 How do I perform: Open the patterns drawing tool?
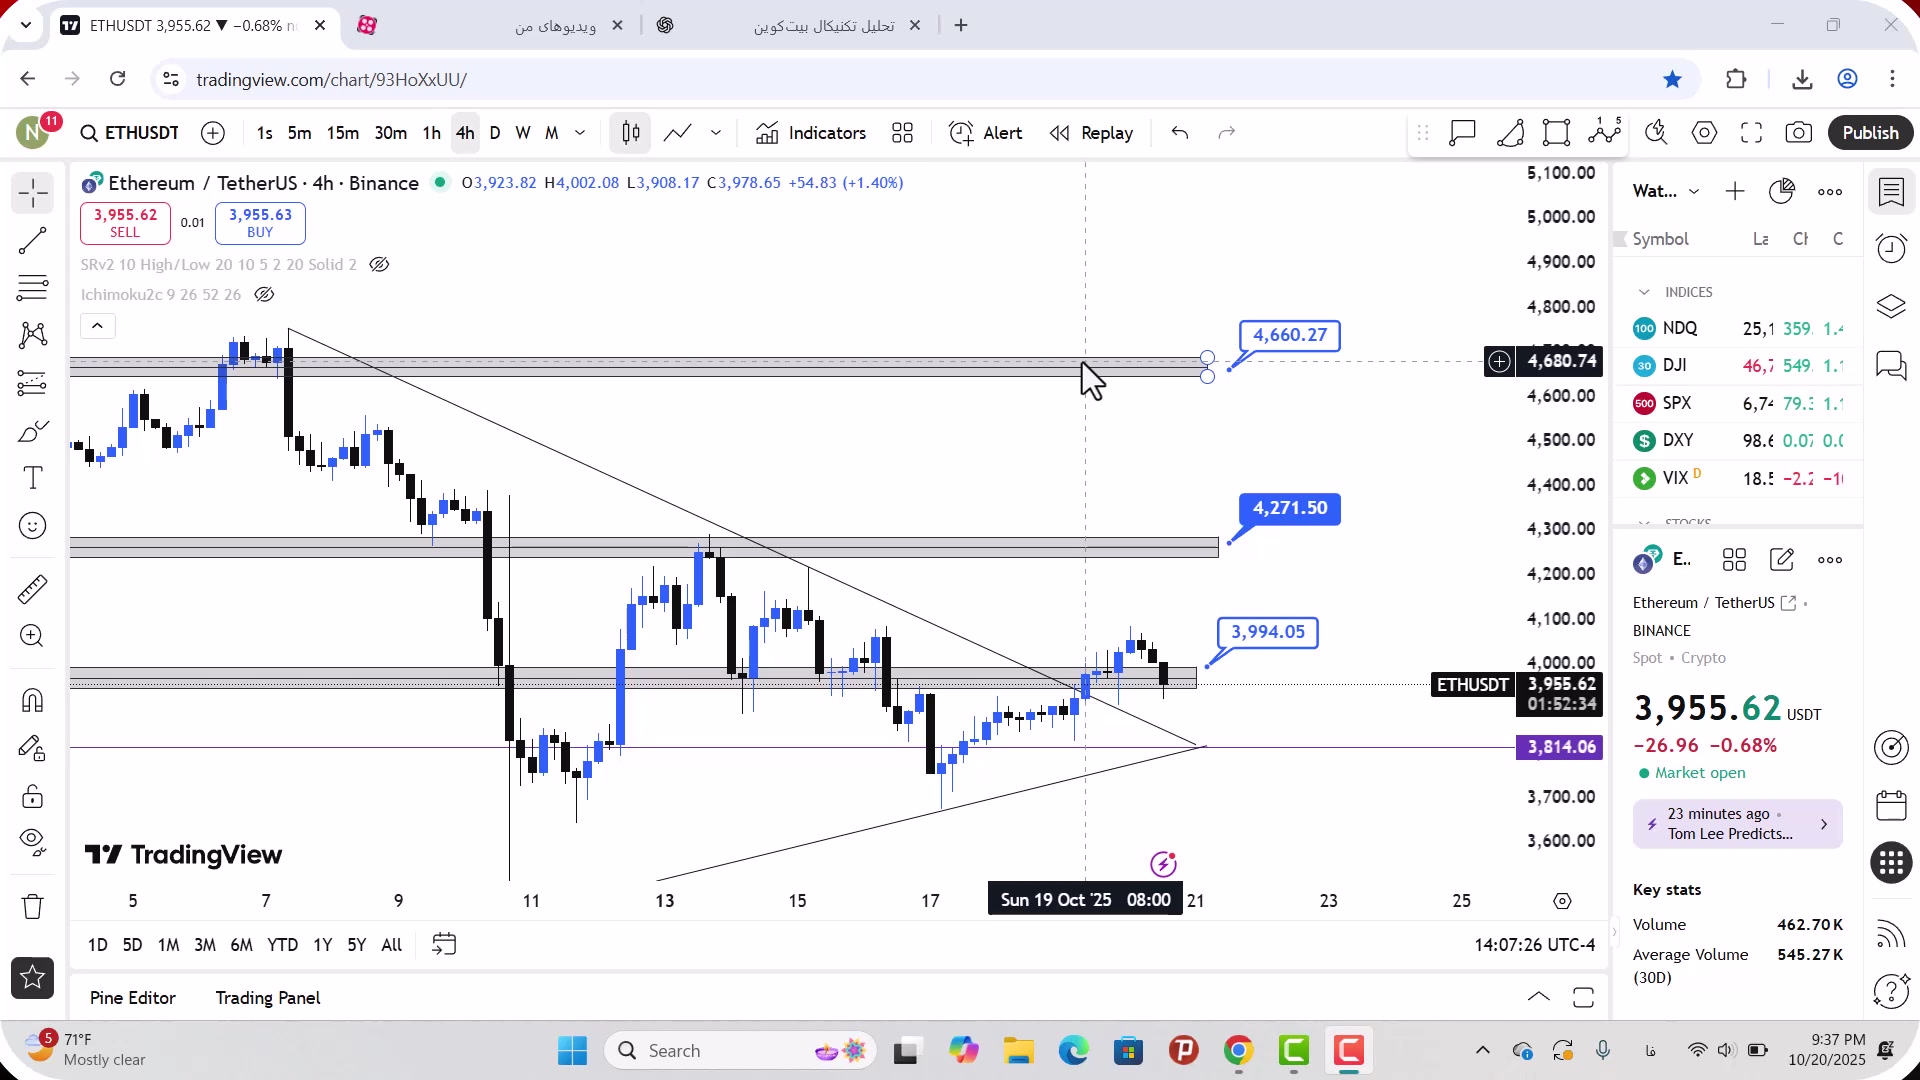coord(33,335)
